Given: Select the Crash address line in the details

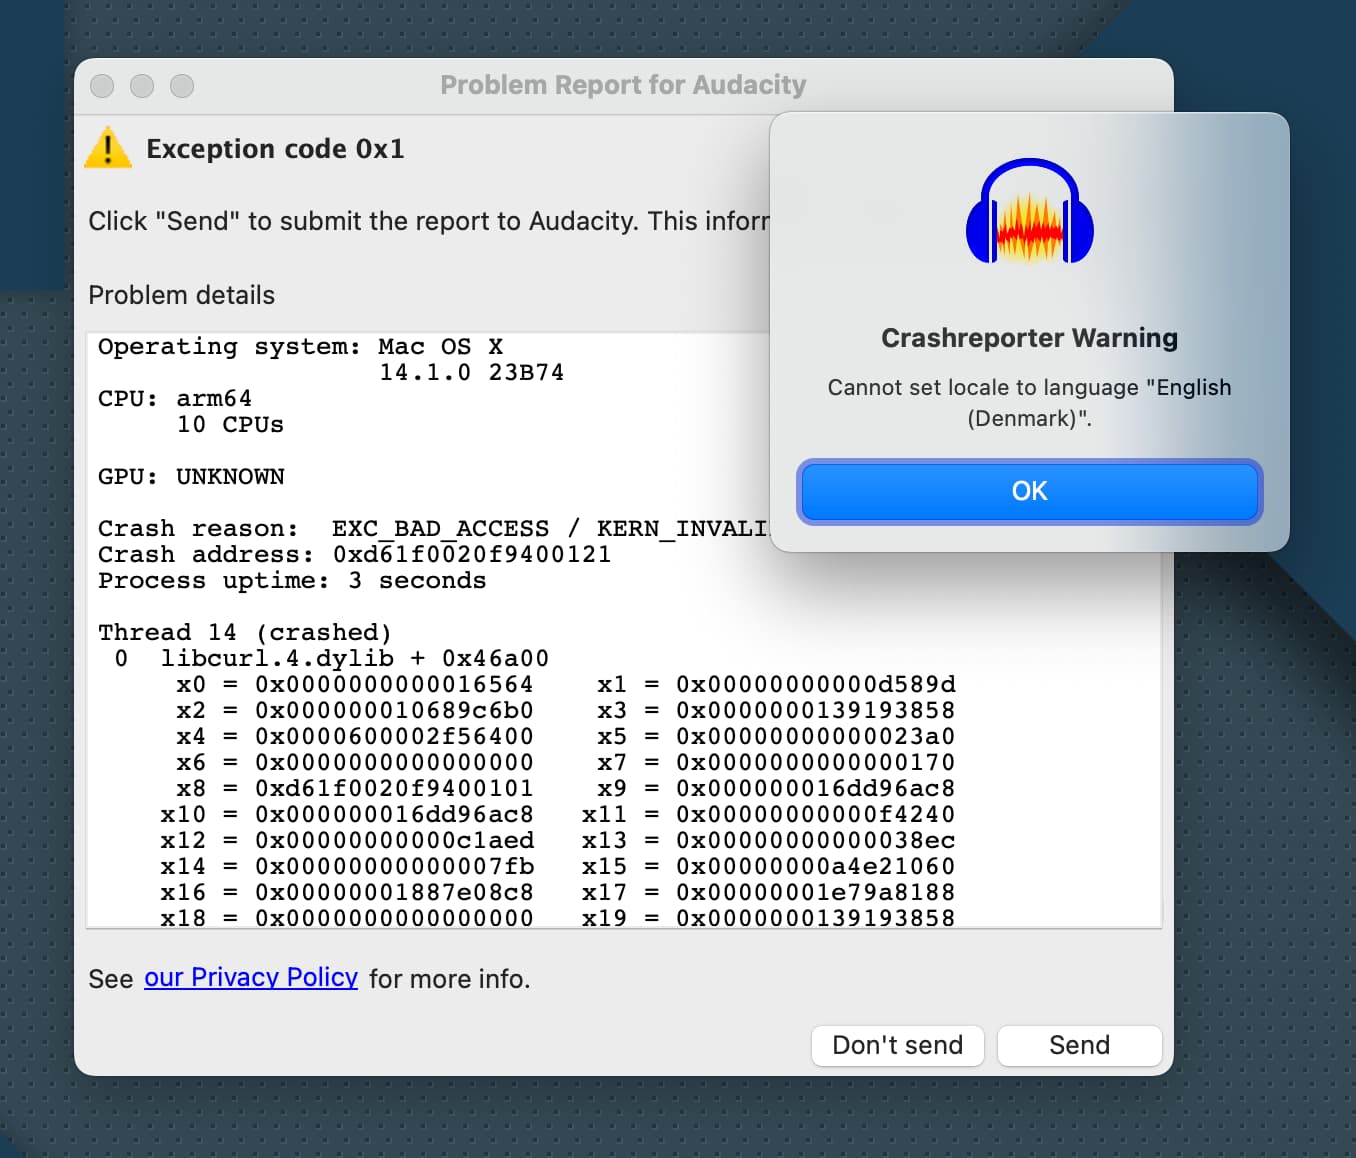Looking at the screenshot, I should pyautogui.click(x=354, y=554).
